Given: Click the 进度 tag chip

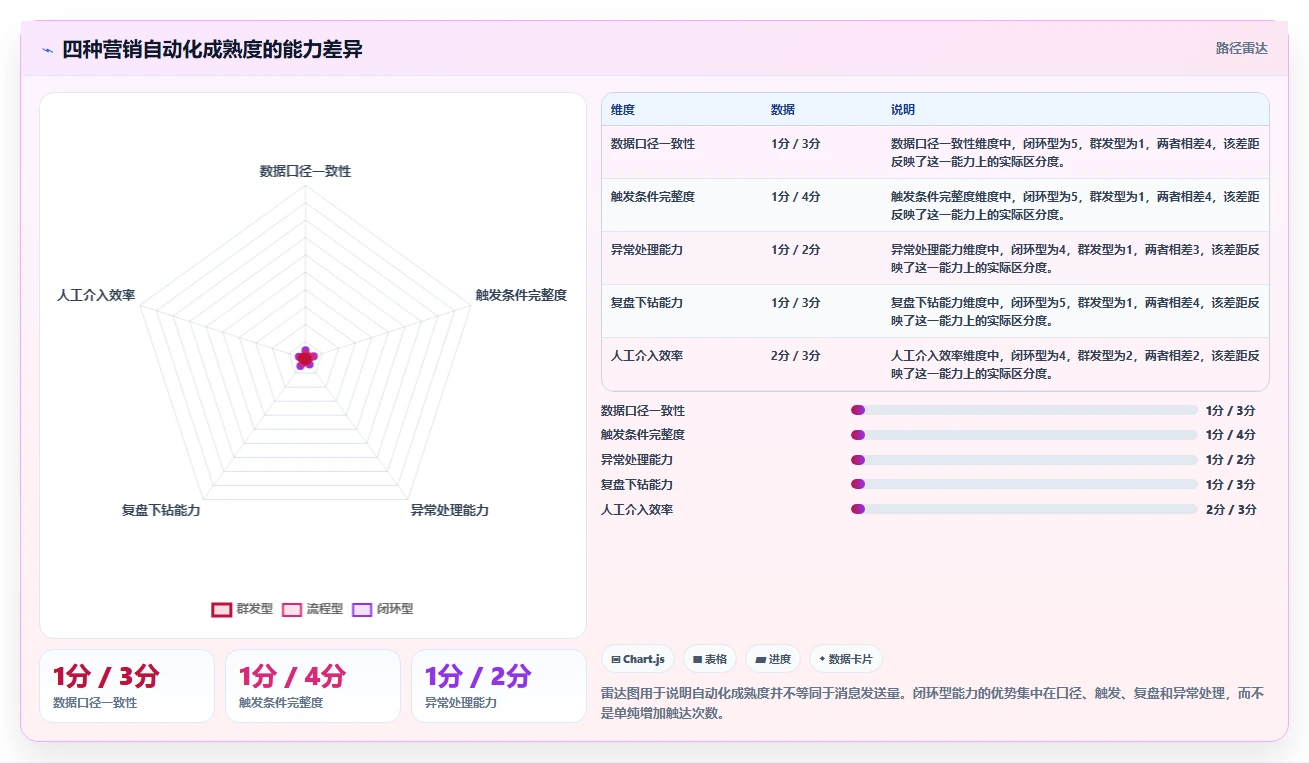Looking at the screenshot, I should pos(773,659).
